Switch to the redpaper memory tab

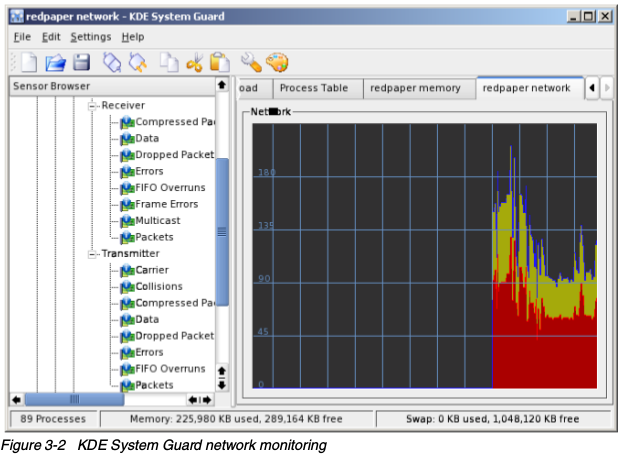coord(415,88)
